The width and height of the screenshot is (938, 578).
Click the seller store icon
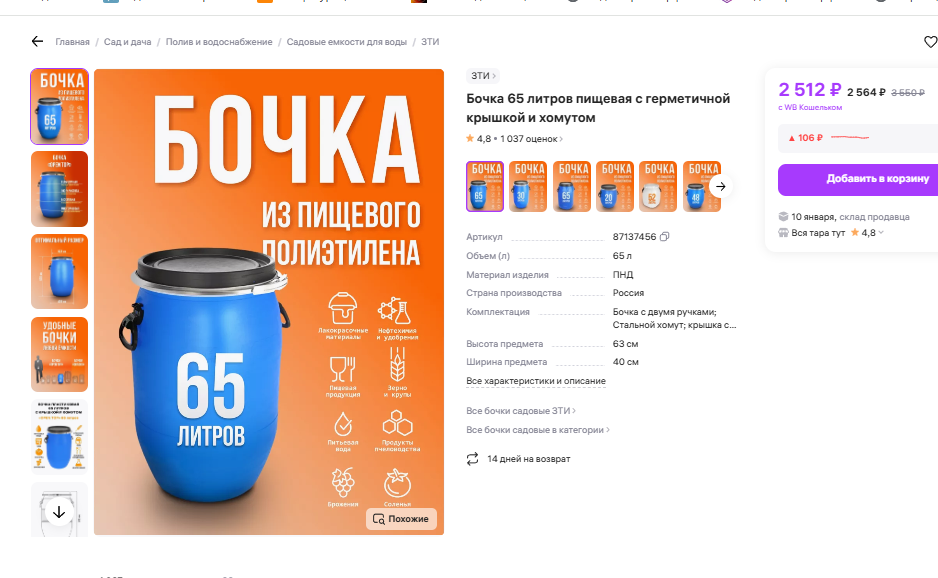[x=783, y=233]
